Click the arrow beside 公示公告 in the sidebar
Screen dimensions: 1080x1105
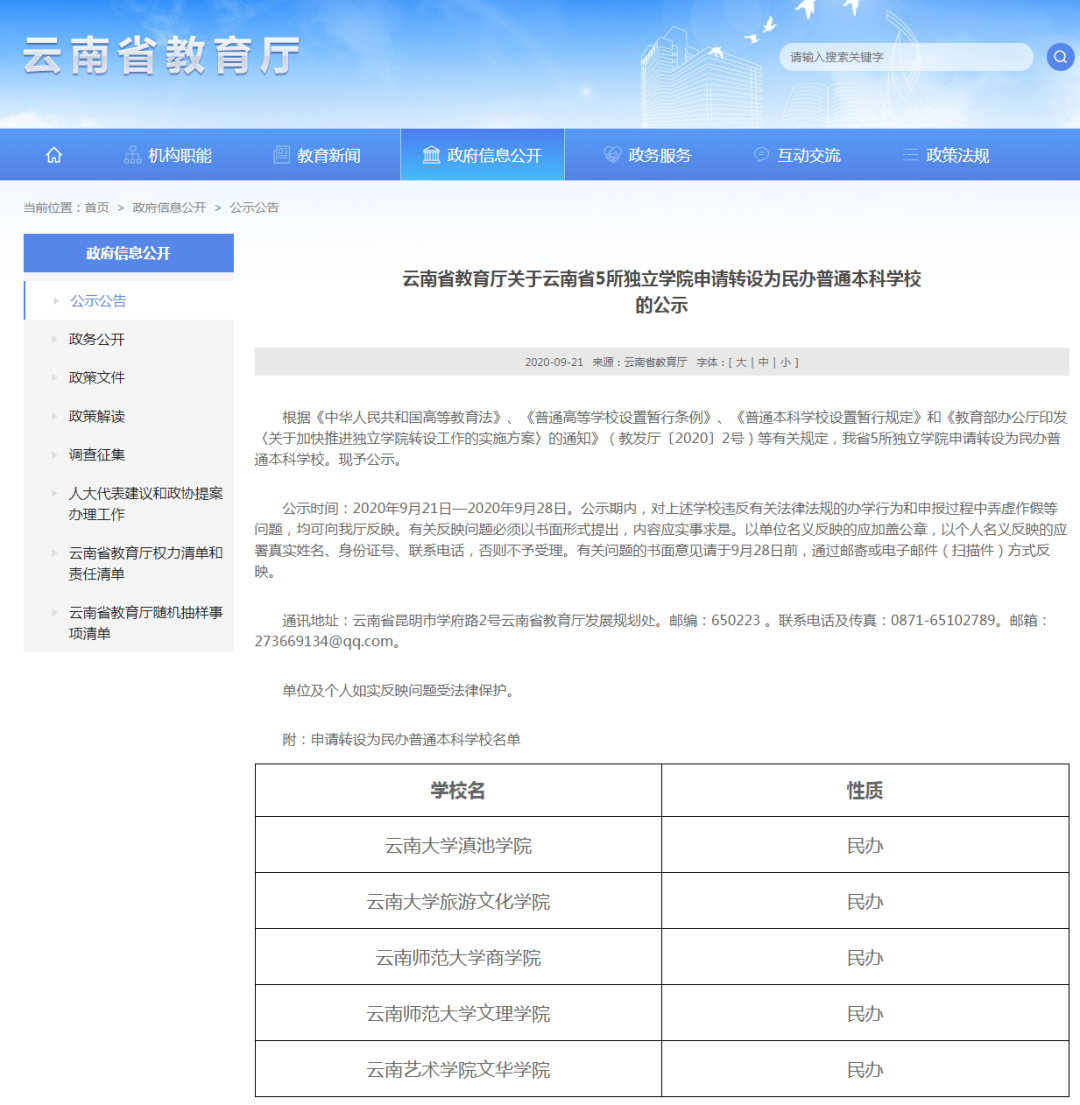(56, 301)
